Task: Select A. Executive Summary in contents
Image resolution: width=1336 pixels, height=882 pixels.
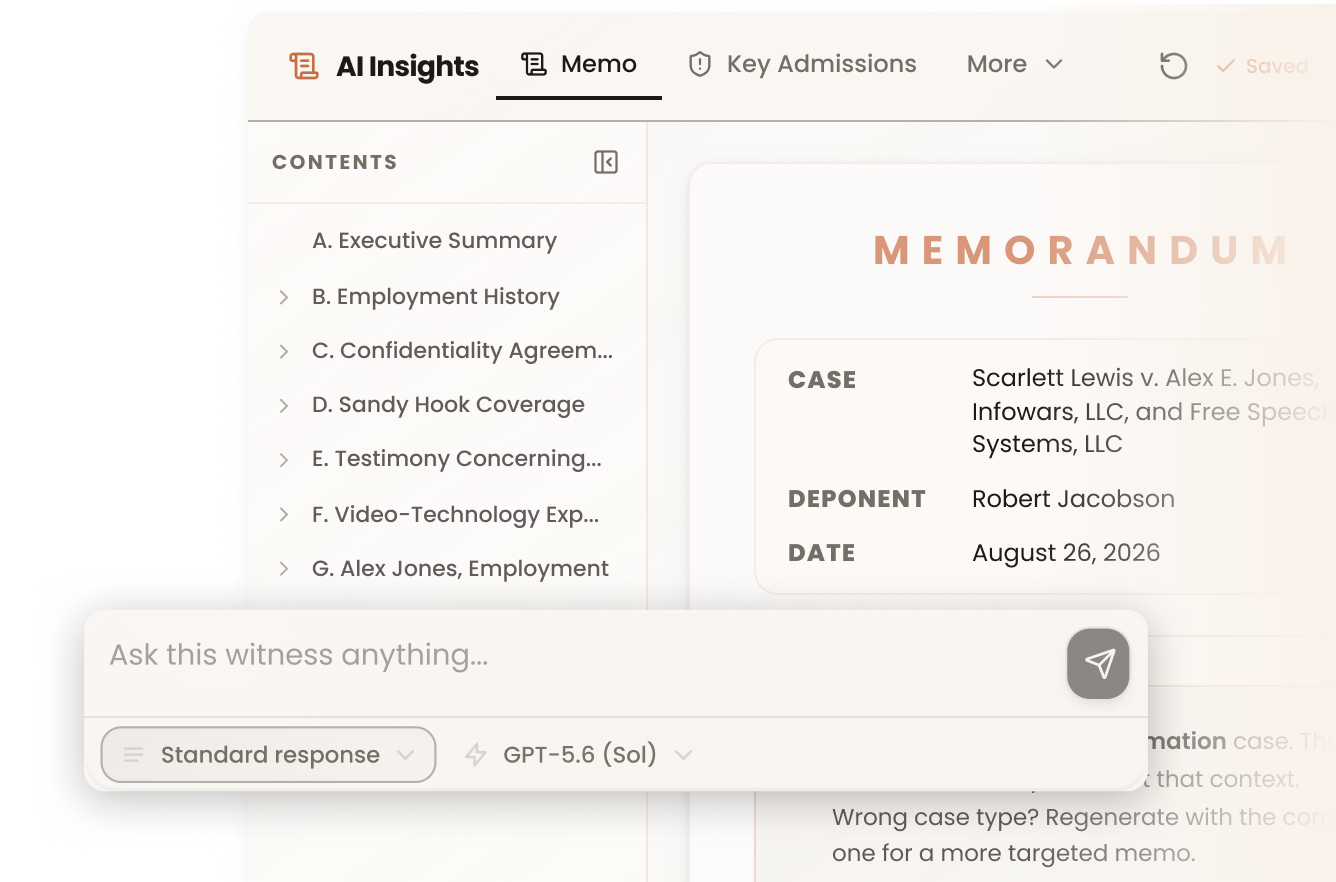Action: 434,241
